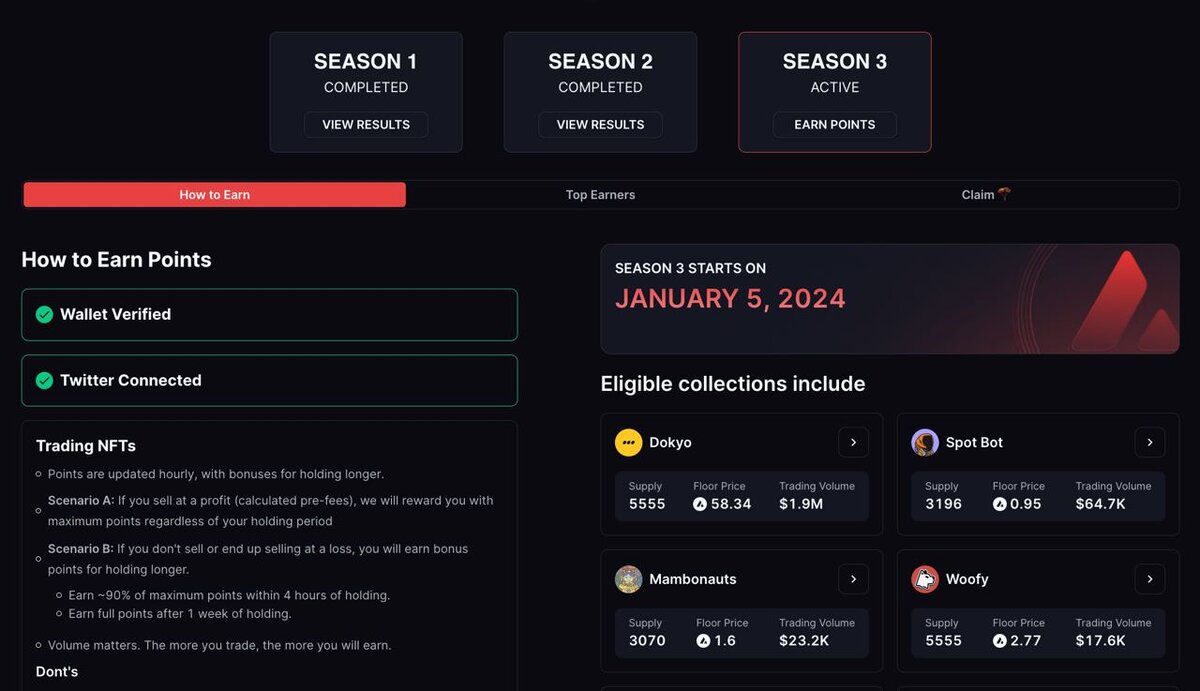Screen dimensions: 1200x691
Task: View results for Season 2
Action: (x=600, y=124)
